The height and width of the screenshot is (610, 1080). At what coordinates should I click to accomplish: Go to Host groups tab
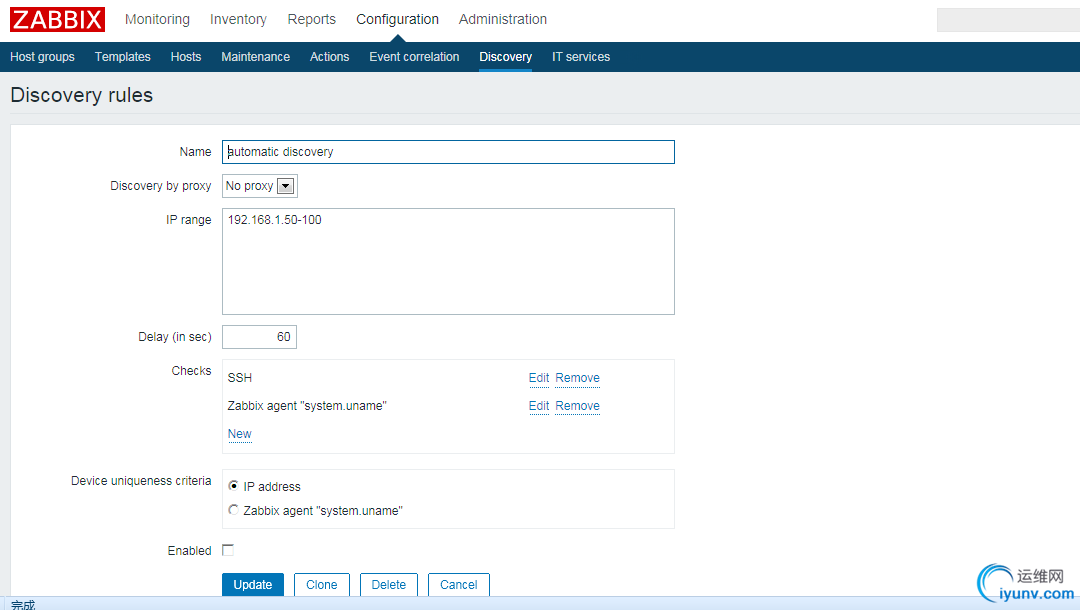[42, 56]
